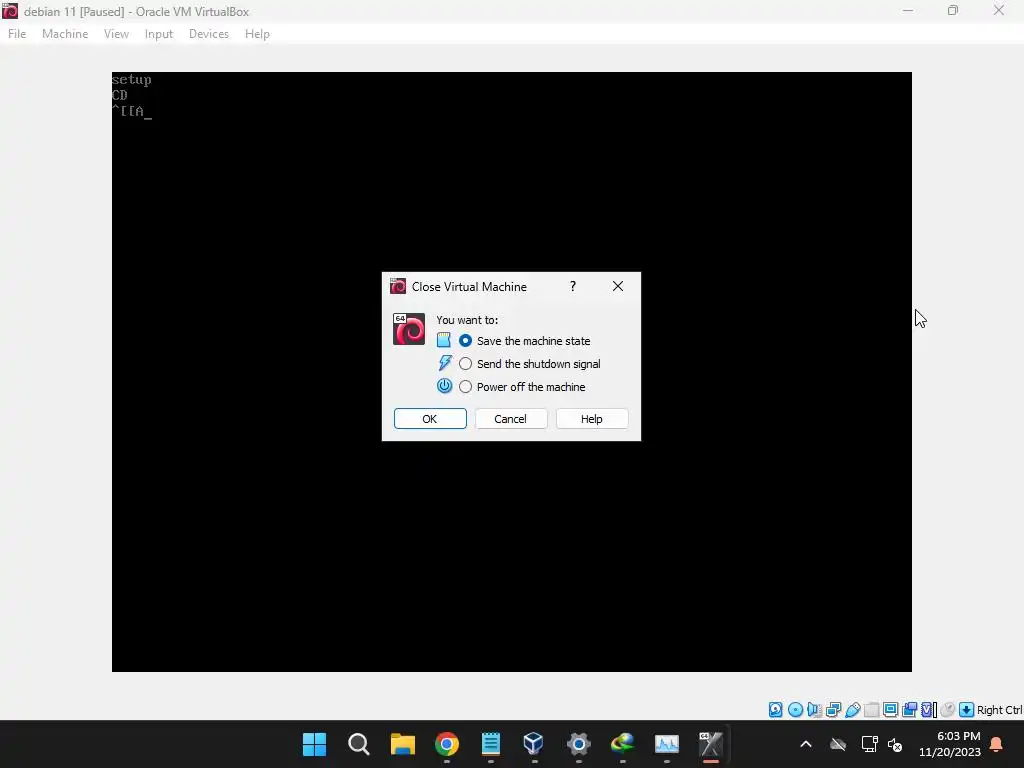1024x768 pixels.
Task: Select Save the machine state option
Action: [x=524, y=341]
